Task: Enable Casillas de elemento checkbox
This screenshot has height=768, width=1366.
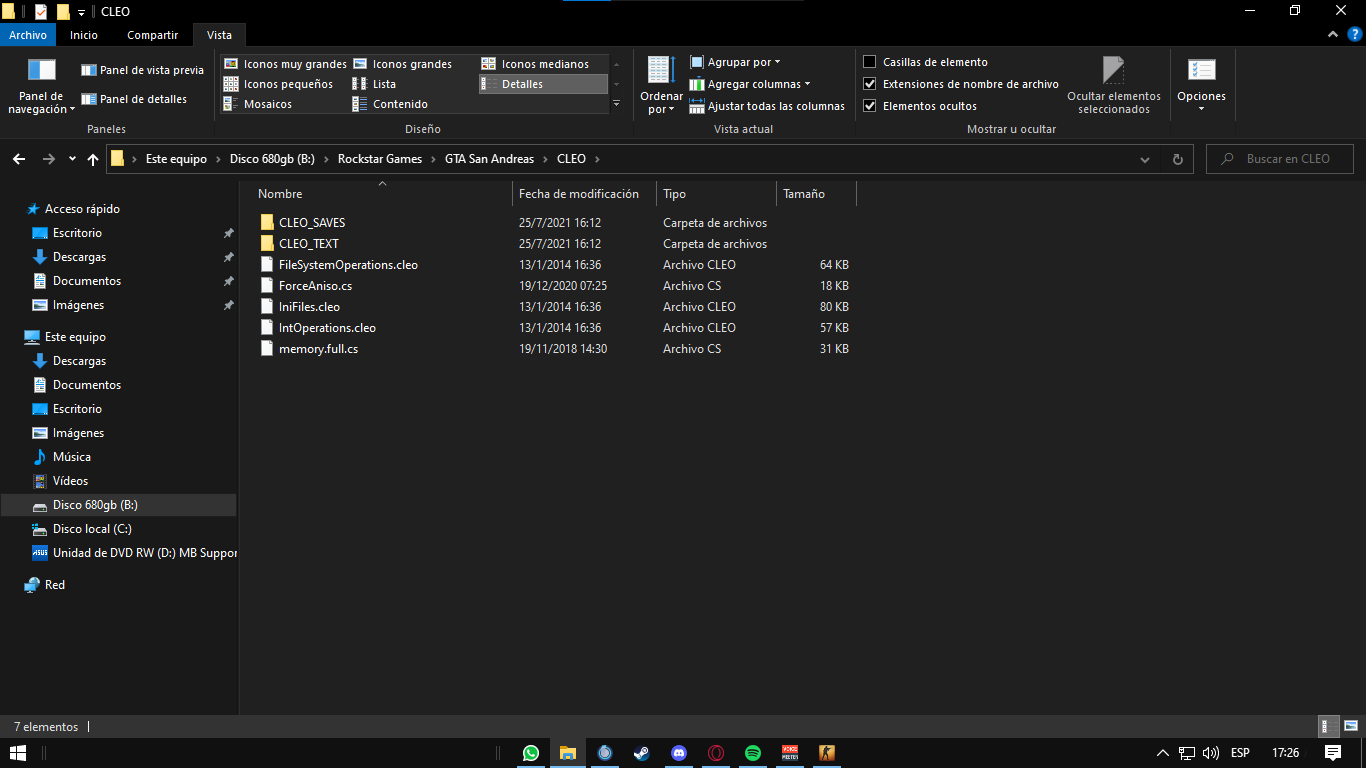Action: click(870, 62)
